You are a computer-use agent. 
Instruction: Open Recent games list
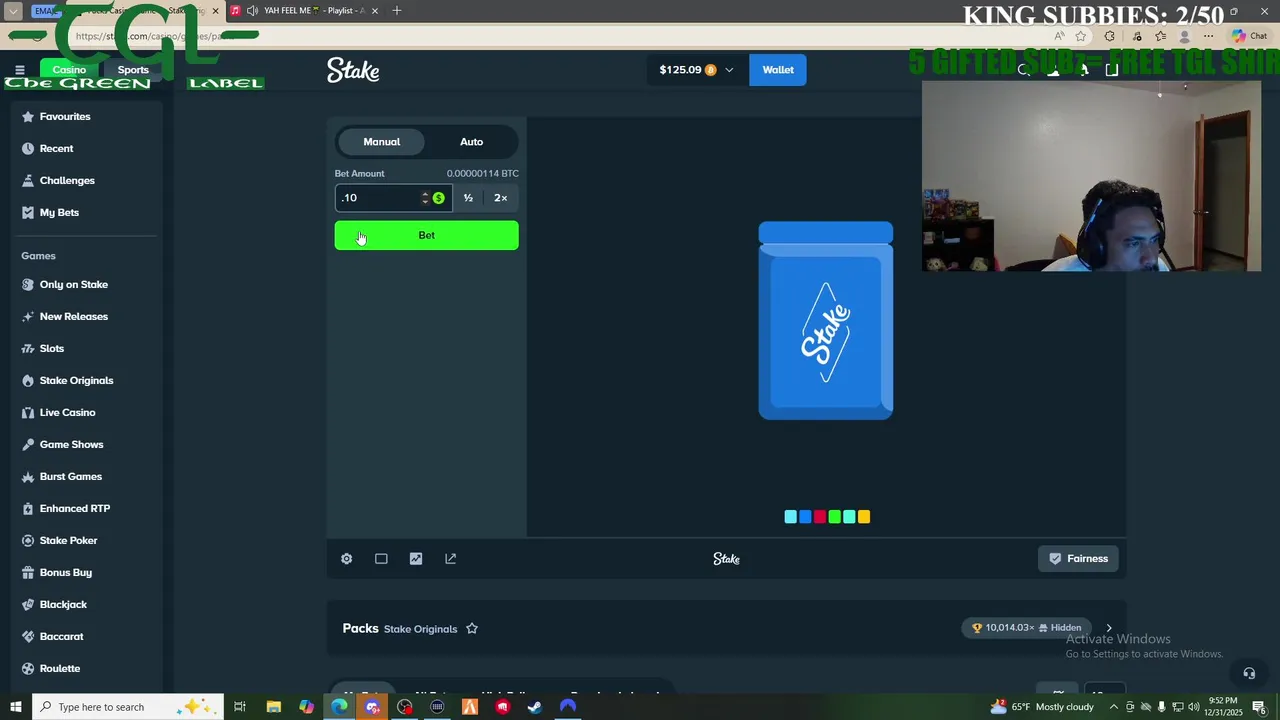56,148
